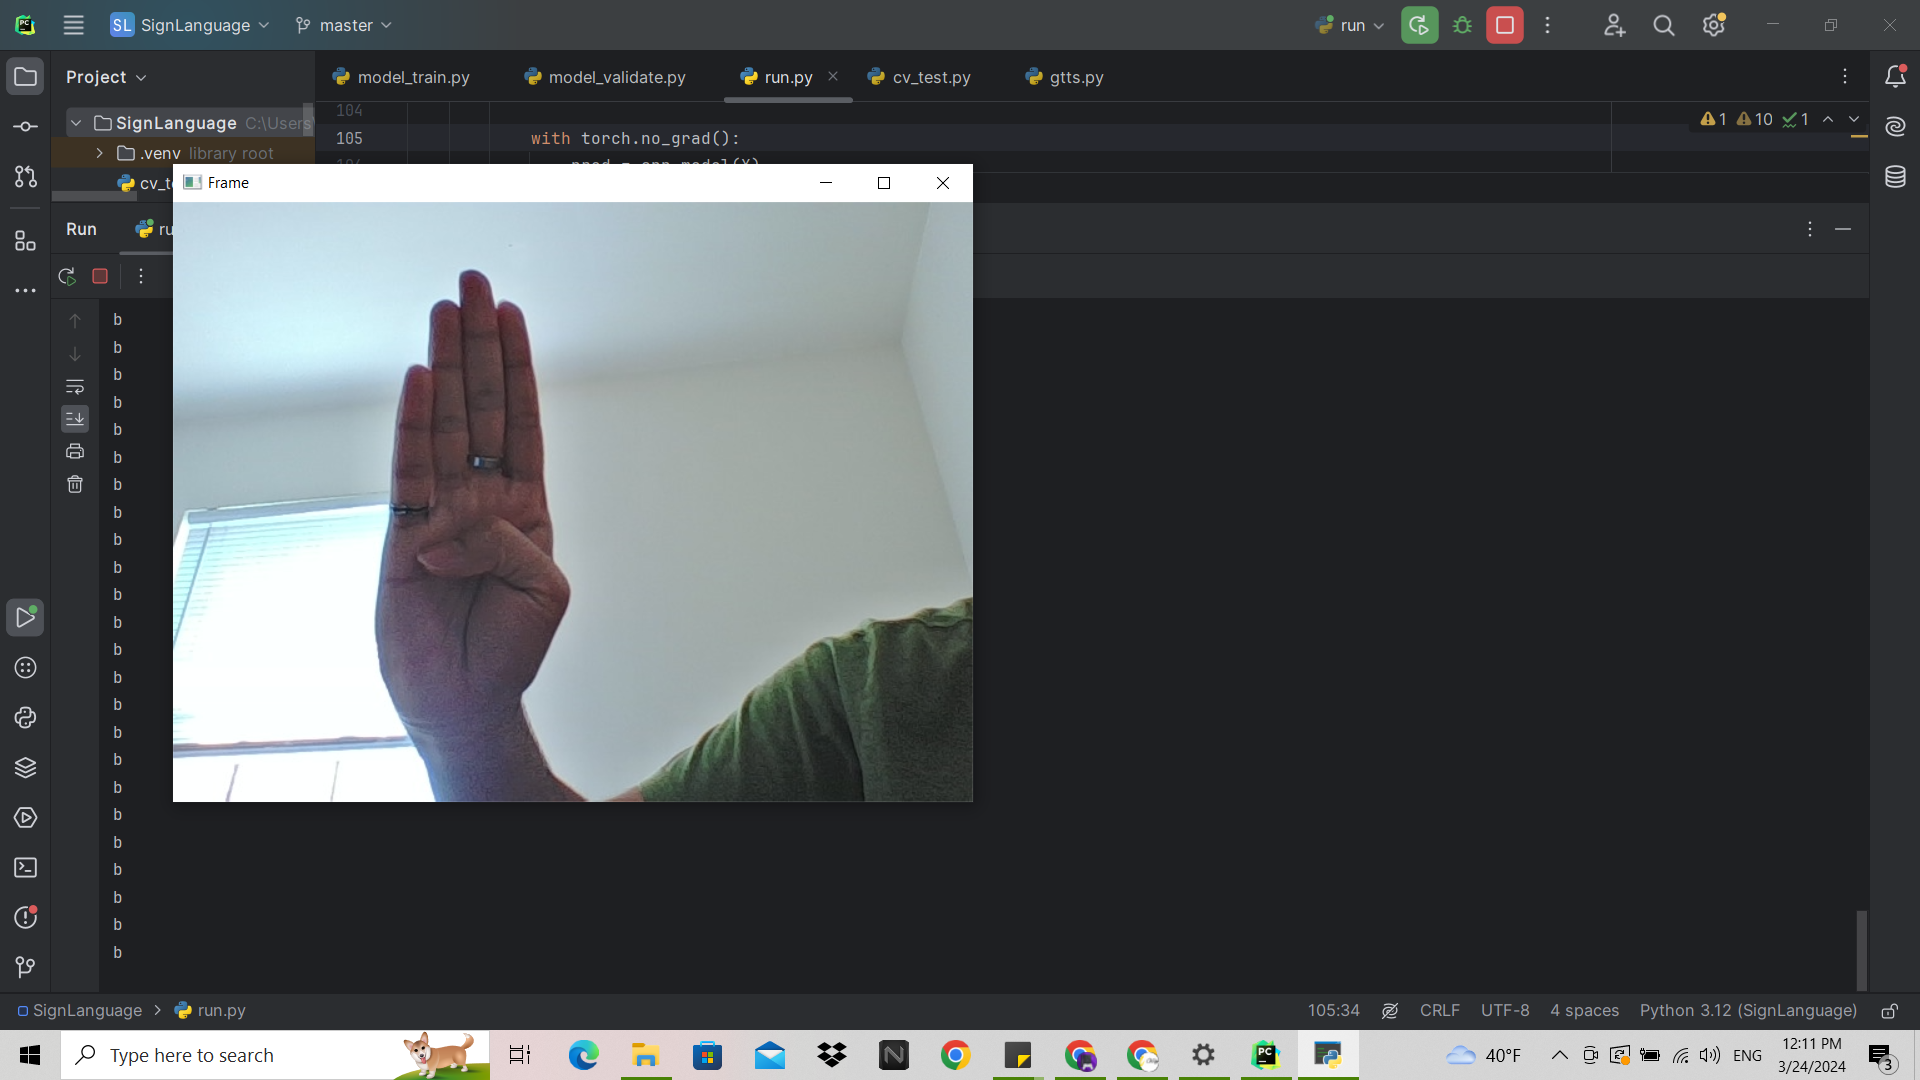The height and width of the screenshot is (1080, 1920).
Task: Open the Python Packages tool window
Action: point(25,768)
